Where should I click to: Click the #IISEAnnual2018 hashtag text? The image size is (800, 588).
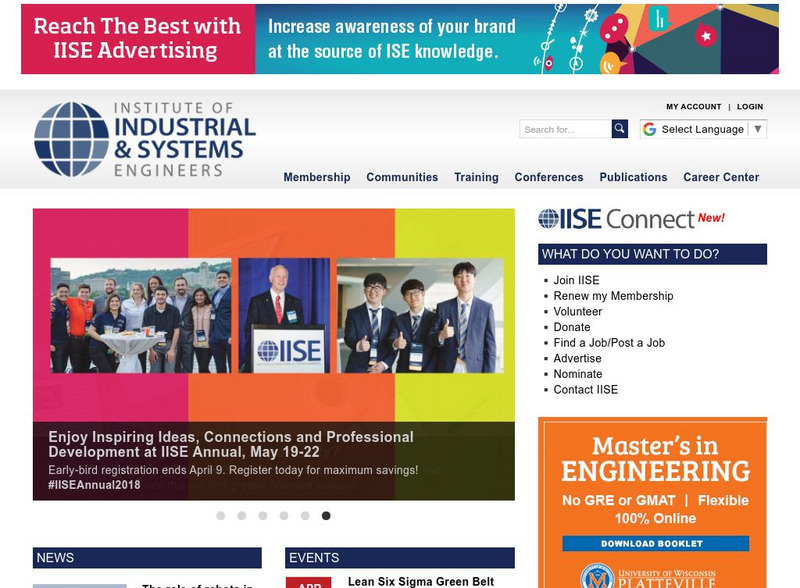pyautogui.click(x=94, y=485)
